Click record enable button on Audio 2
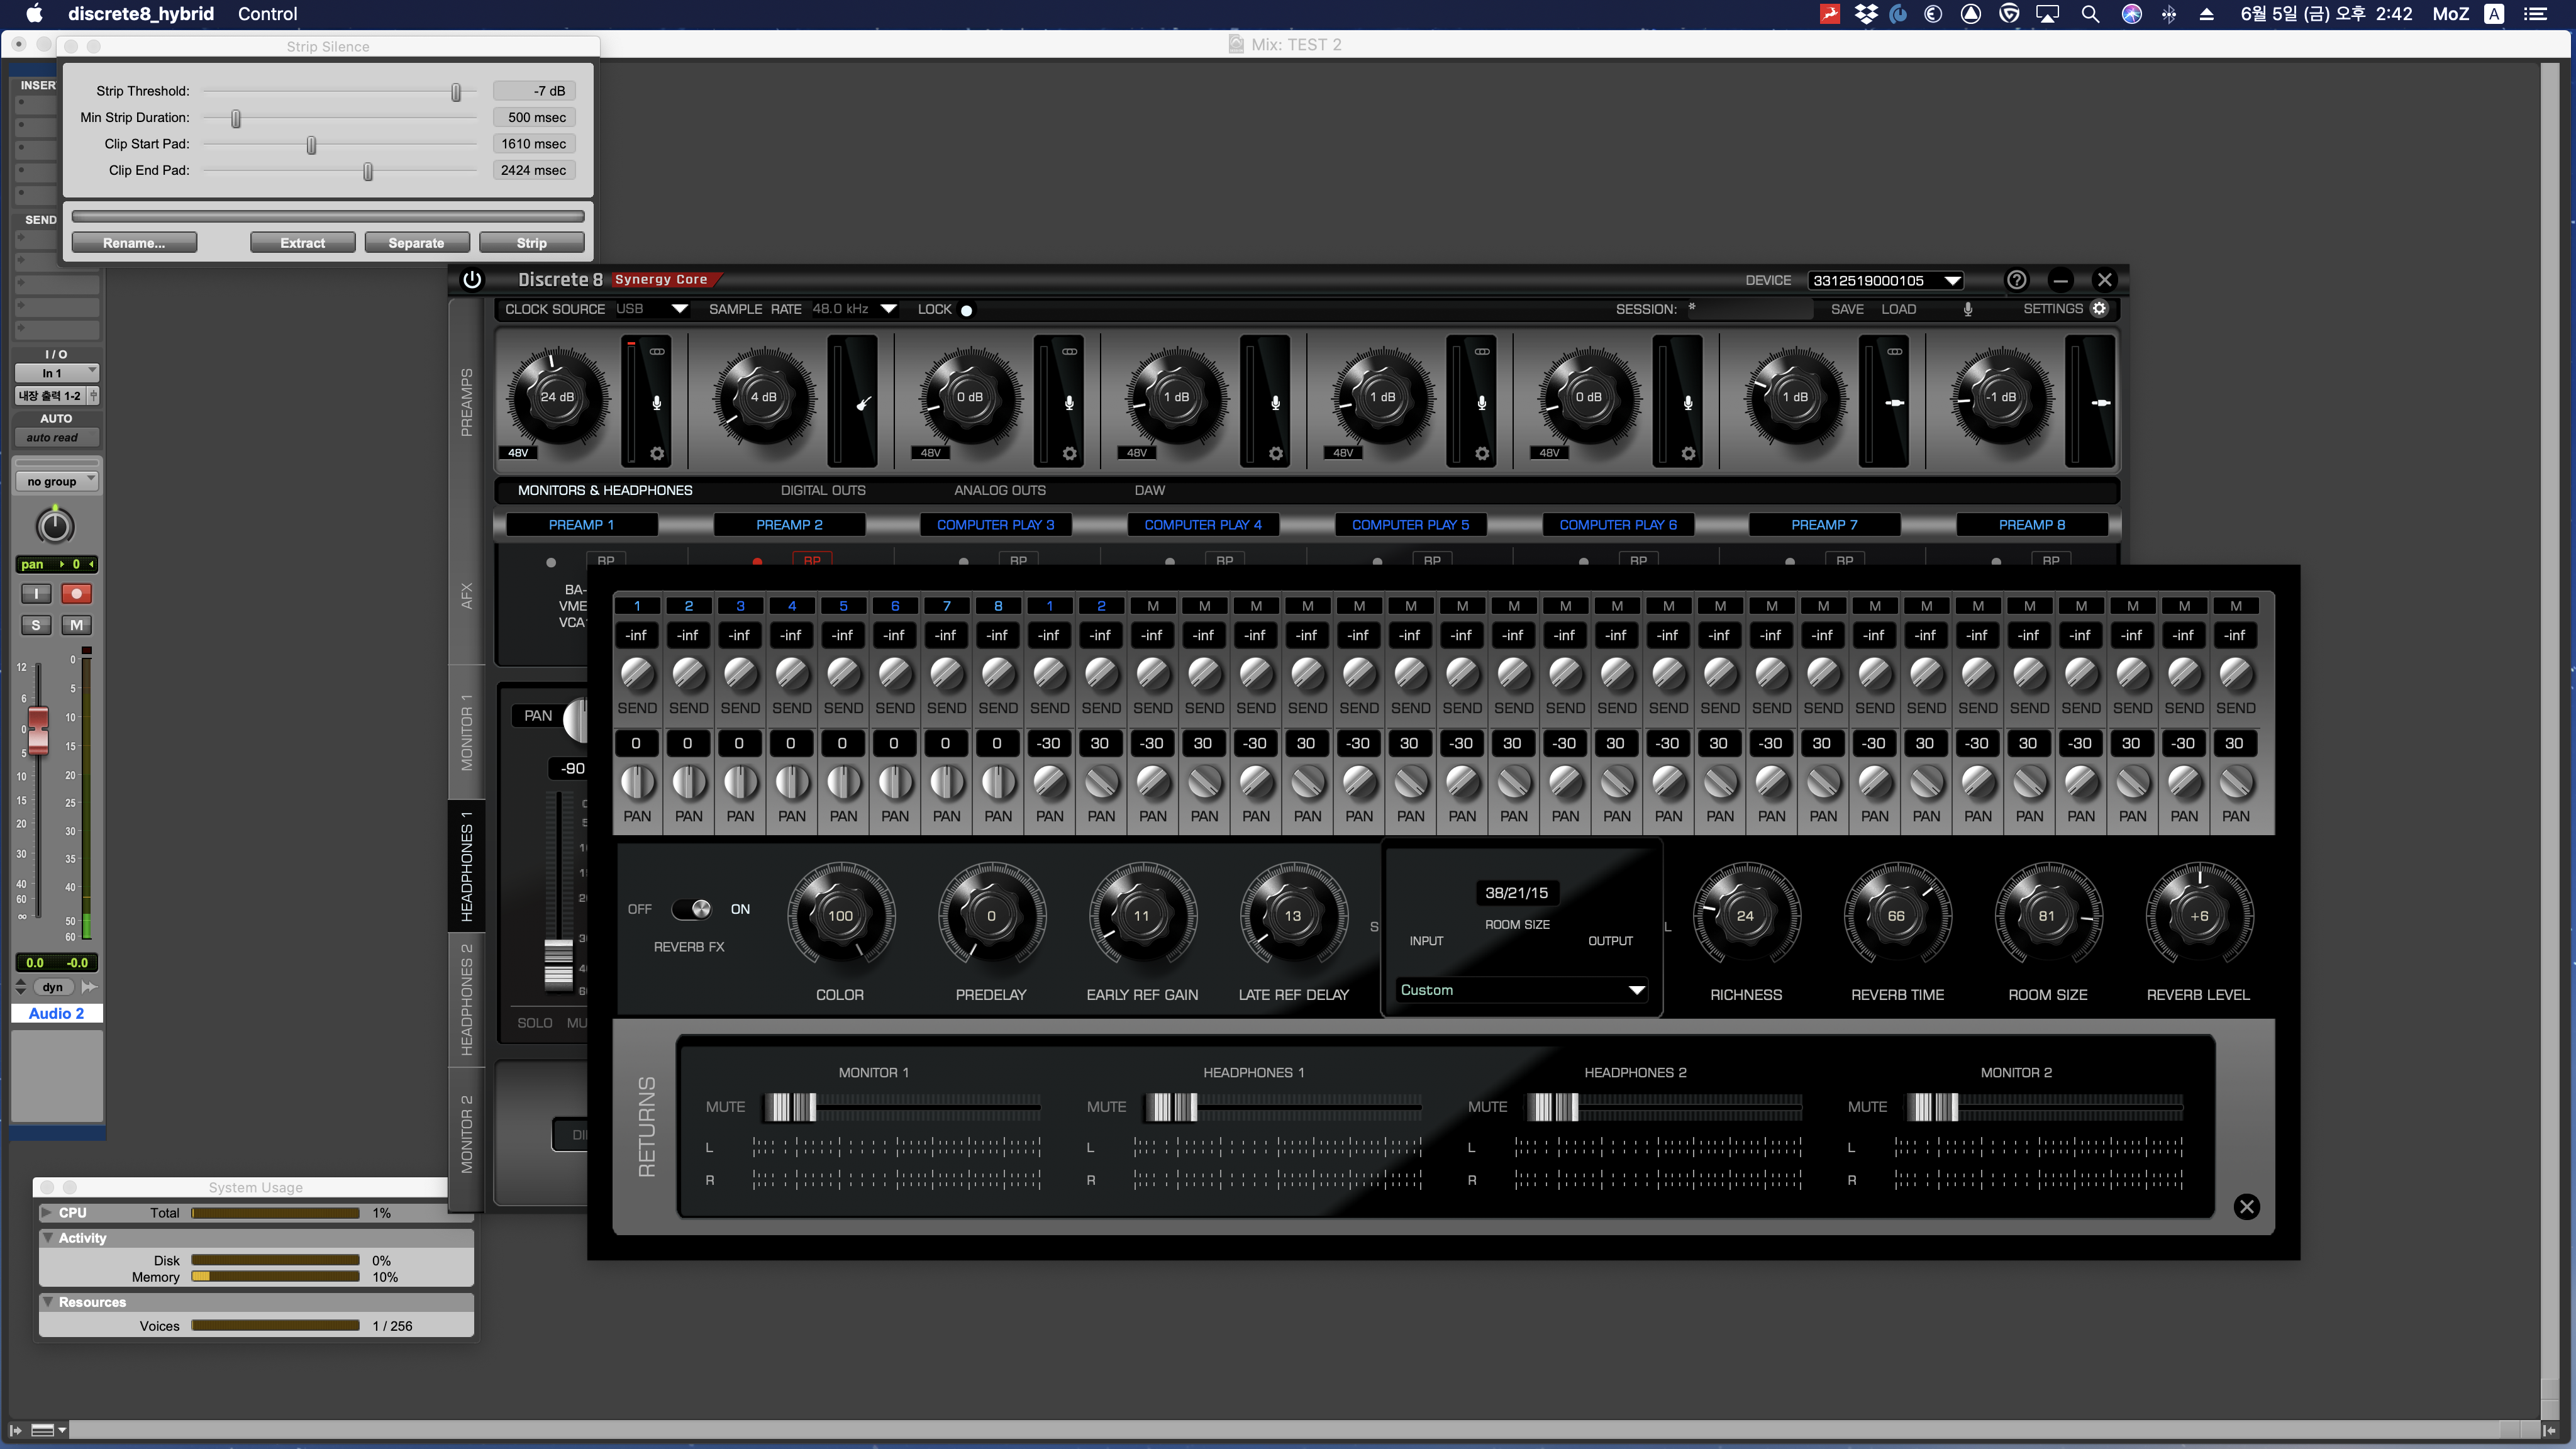Image resolution: width=2576 pixels, height=1449 pixels. point(76,594)
